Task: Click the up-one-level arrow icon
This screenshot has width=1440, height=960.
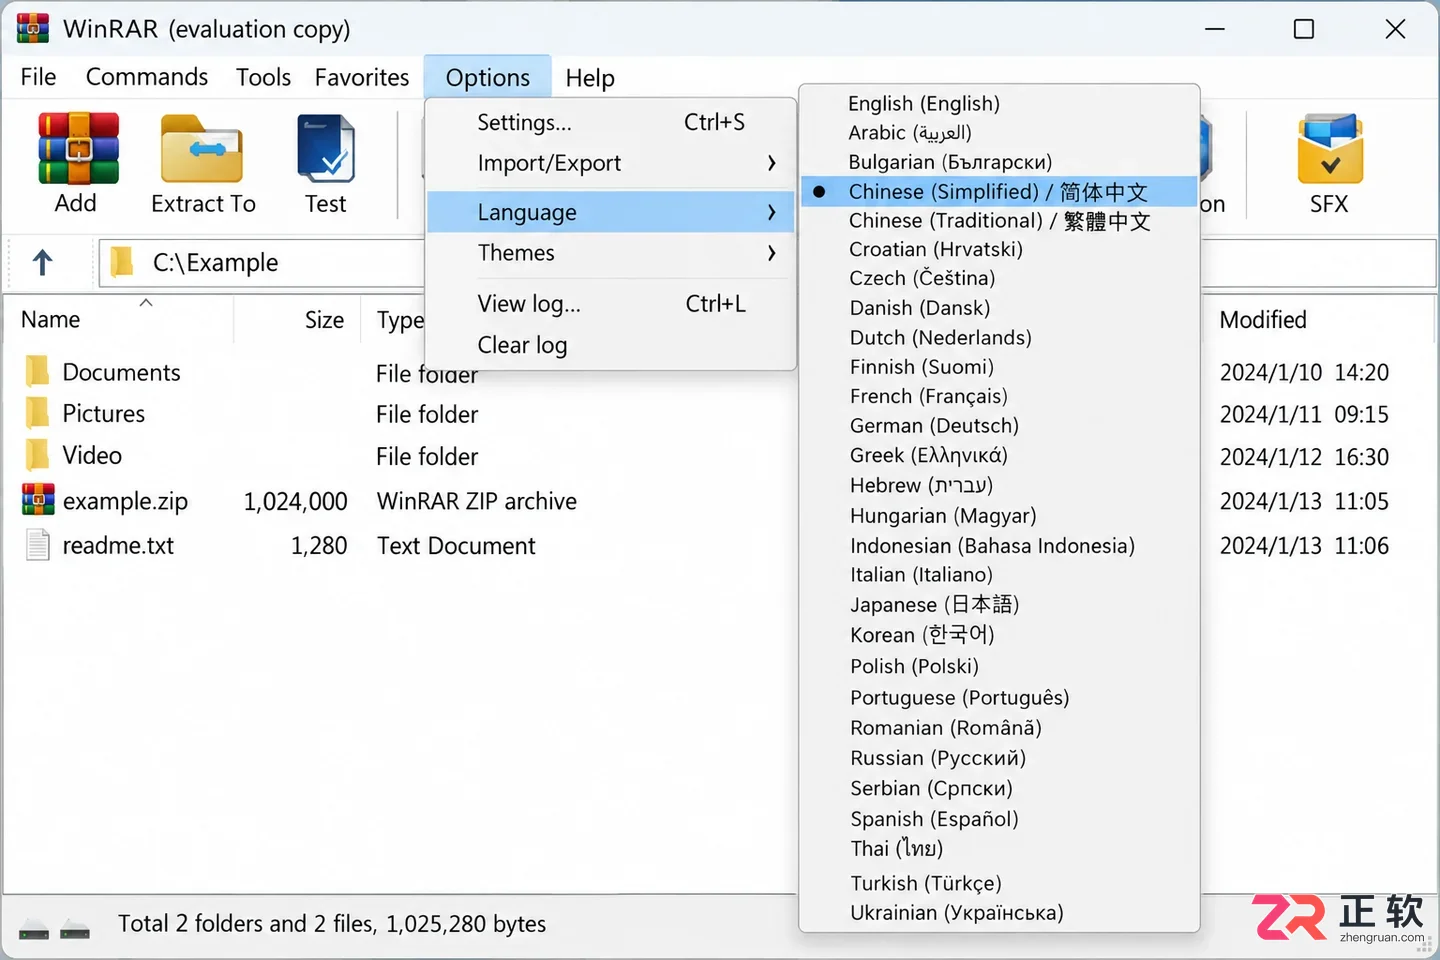Action: point(42,263)
